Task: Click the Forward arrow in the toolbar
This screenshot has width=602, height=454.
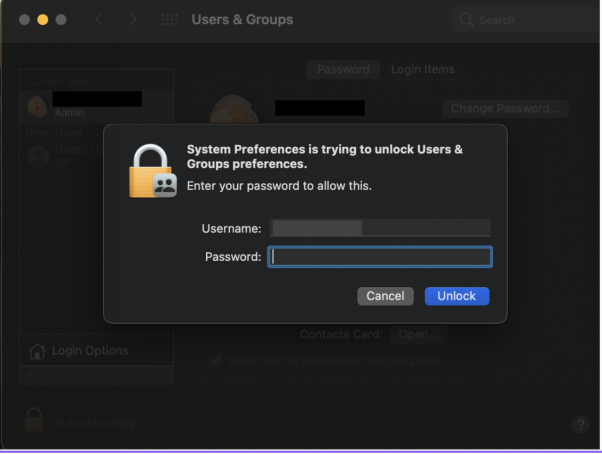Action: (x=132, y=20)
